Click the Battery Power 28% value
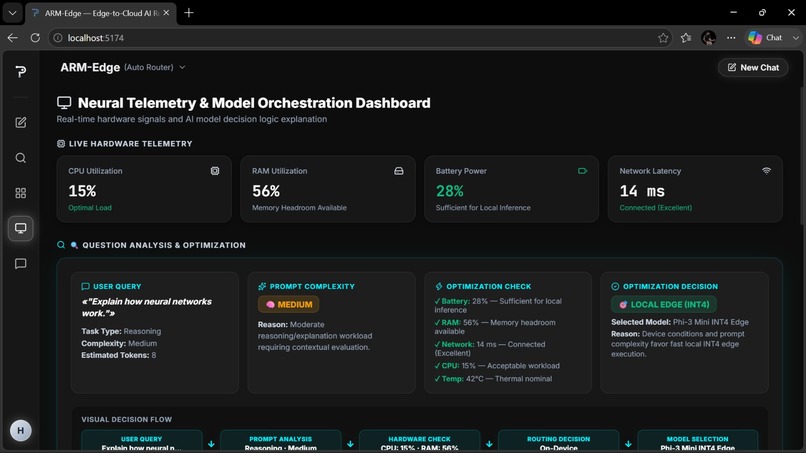This screenshot has height=453, width=806. pos(450,191)
